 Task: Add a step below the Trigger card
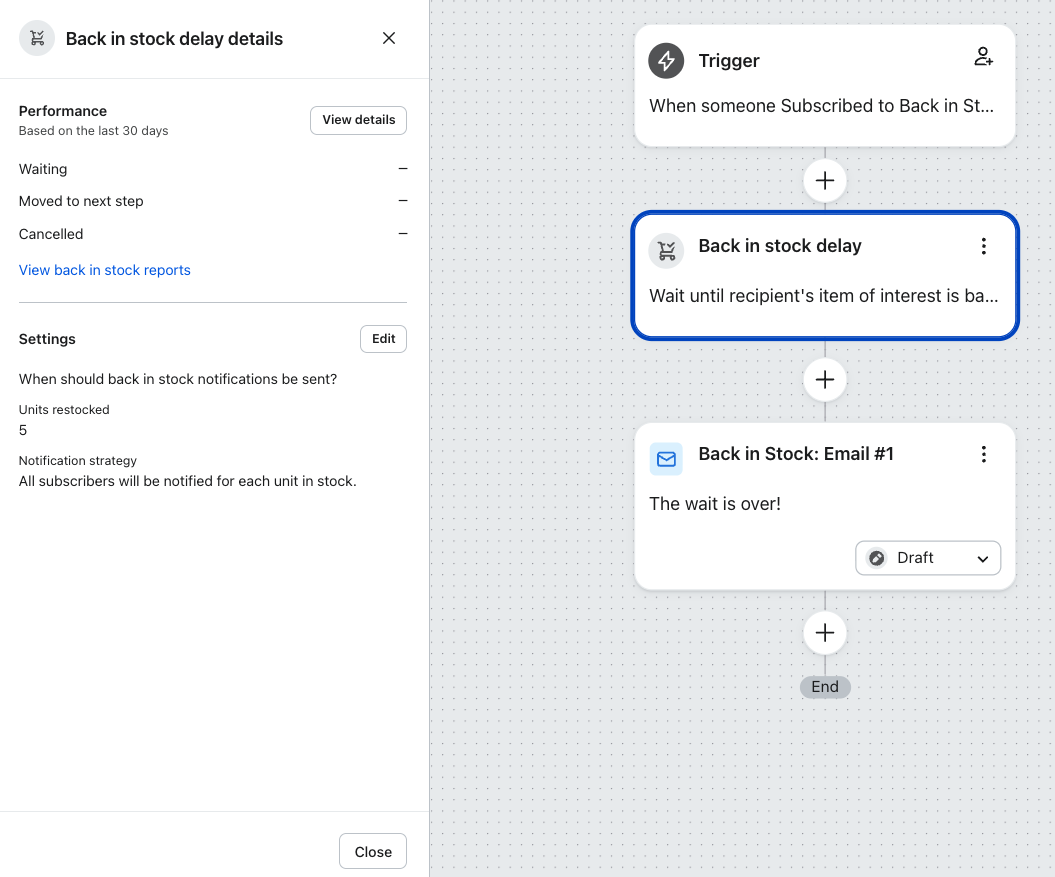coord(825,181)
